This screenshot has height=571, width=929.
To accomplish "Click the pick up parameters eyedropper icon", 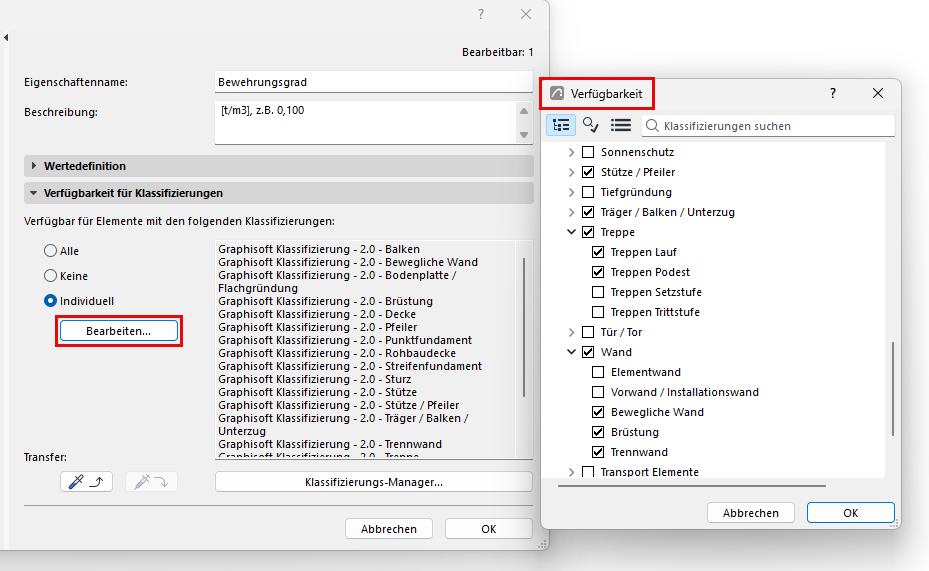I will [87, 482].
